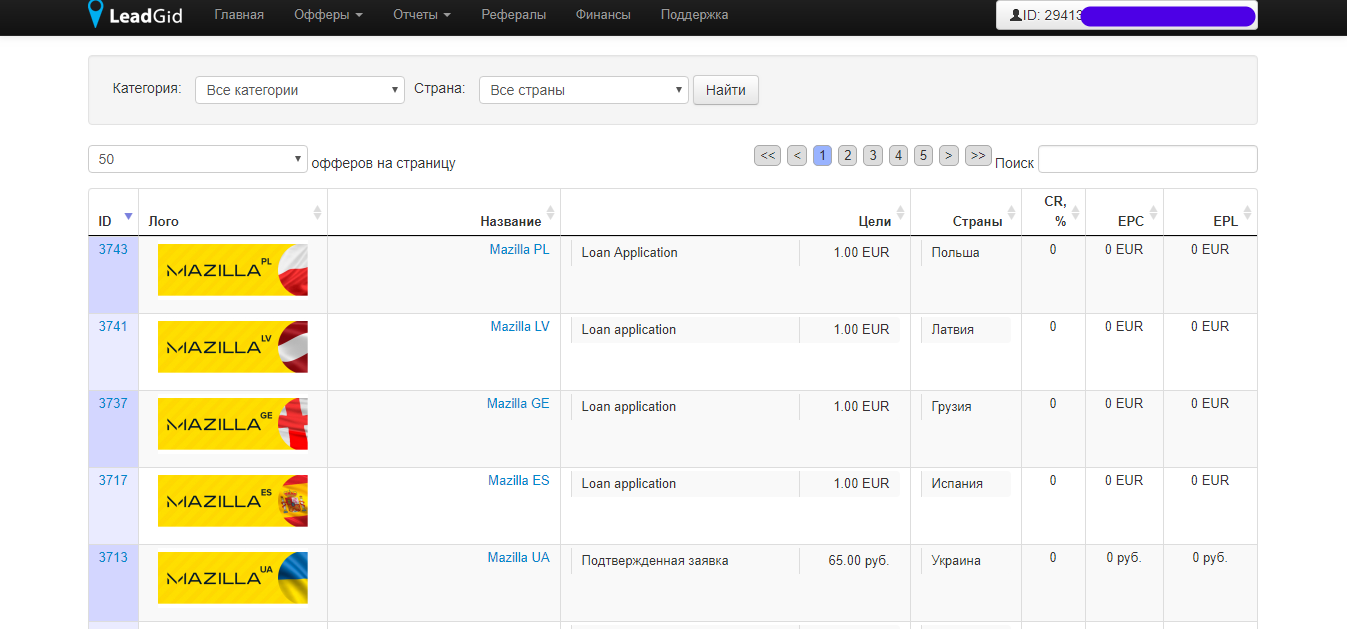The height and width of the screenshot is (629, 1347).
Task: Go to last page with >> button
Action: [978, 155]
